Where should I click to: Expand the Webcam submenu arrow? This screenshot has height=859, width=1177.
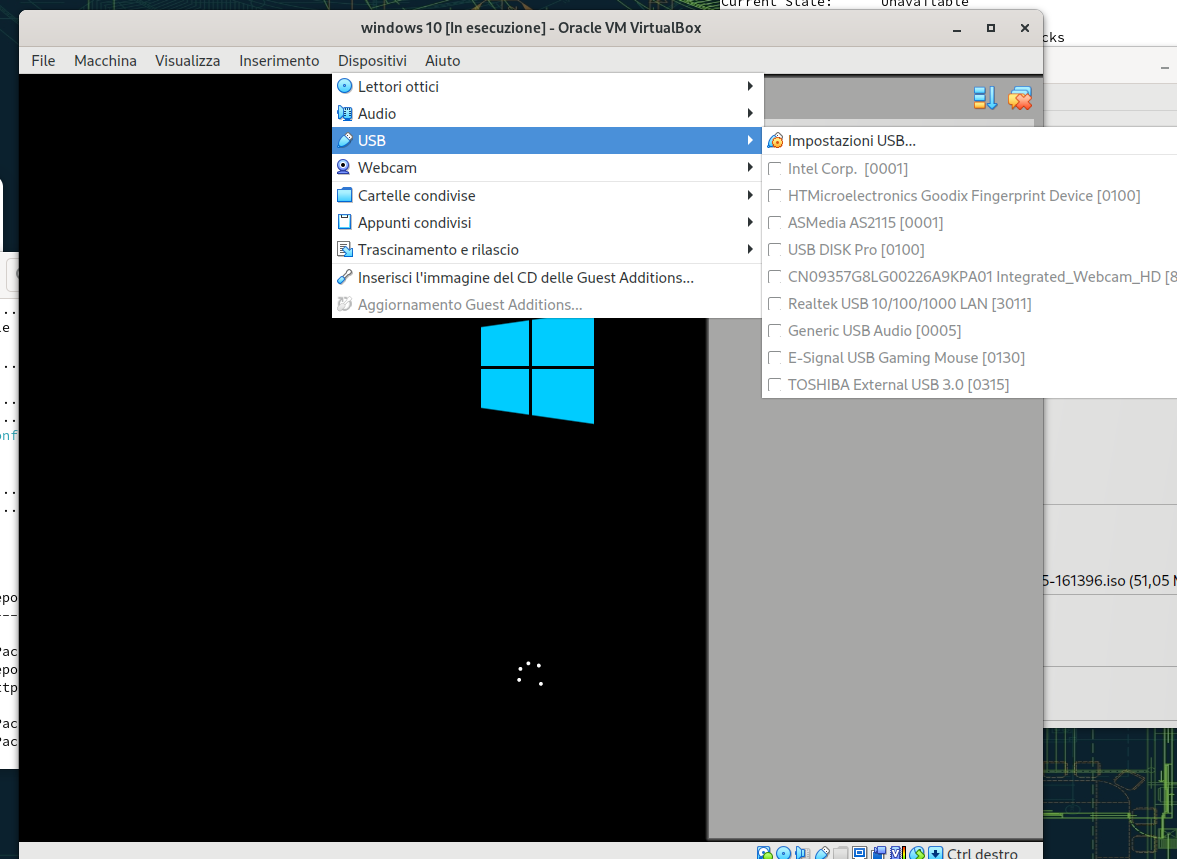[750, 167]
